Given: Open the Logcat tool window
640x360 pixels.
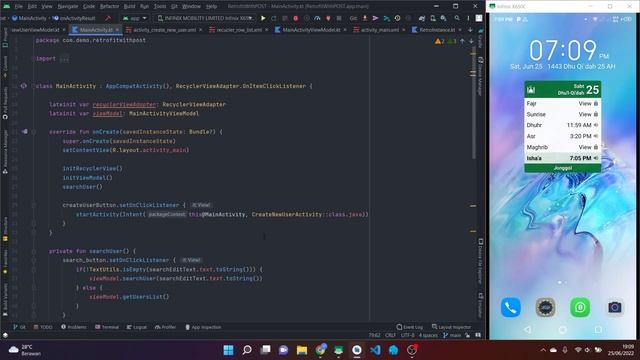Looking at the screenshot, I should click(x=137, y=327).
